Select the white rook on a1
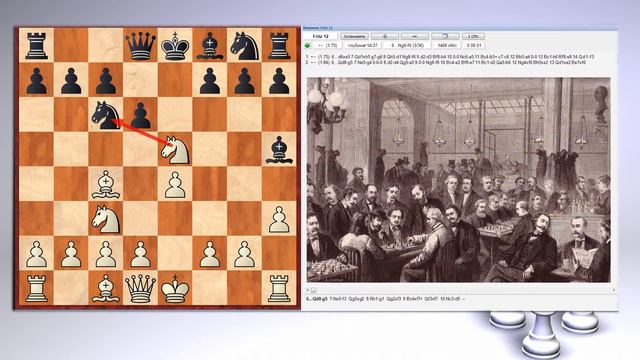The image size is (640, 360). (x=36, y=289)
